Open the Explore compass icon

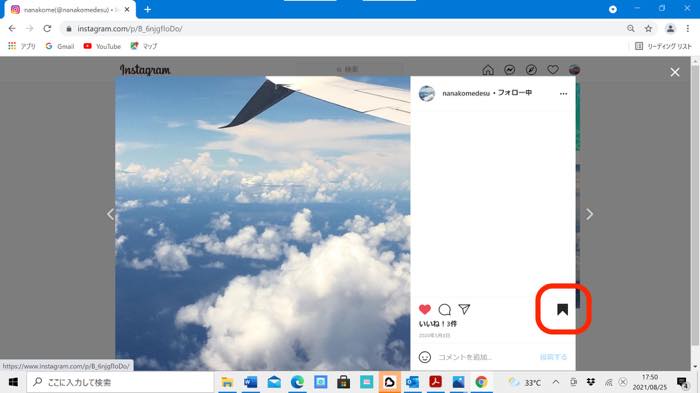tap(531, 70)
